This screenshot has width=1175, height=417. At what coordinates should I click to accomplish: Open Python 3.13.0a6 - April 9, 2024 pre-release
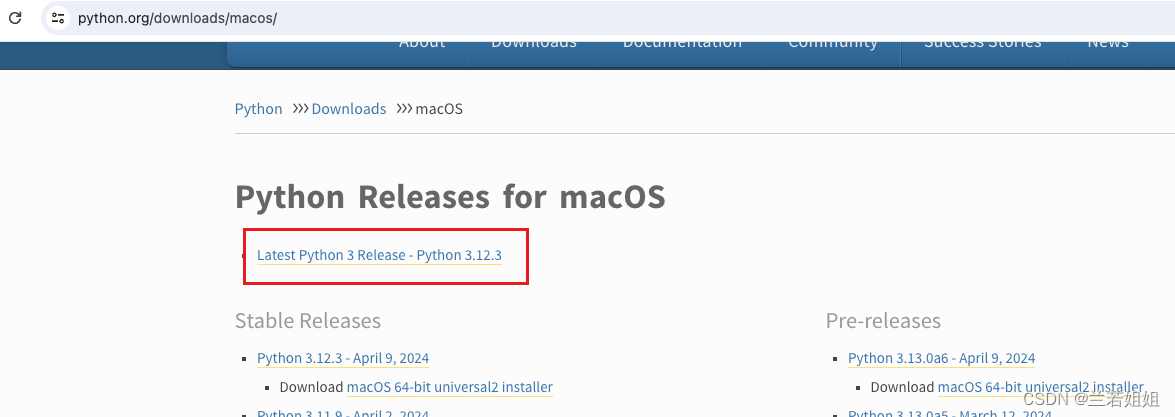point(941,358)
